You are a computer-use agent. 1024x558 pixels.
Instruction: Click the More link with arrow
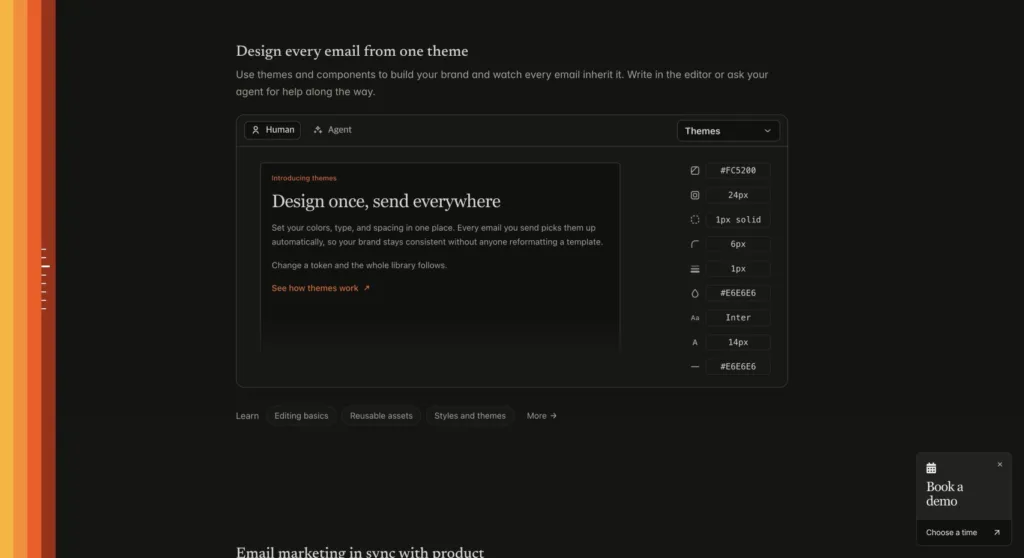coord(541,416)
